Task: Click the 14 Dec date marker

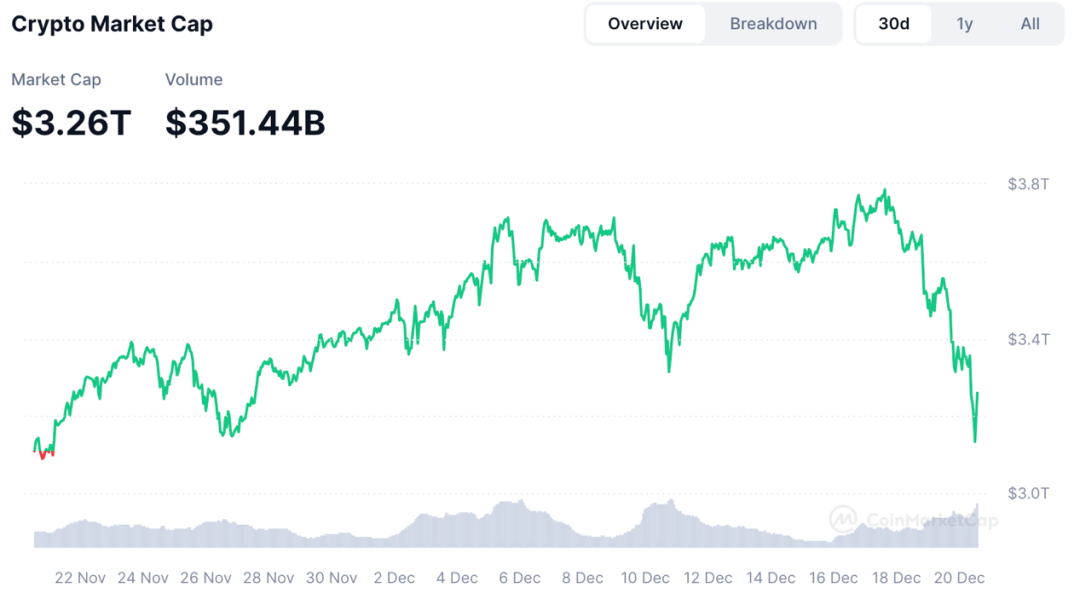Action: [771, 578]
